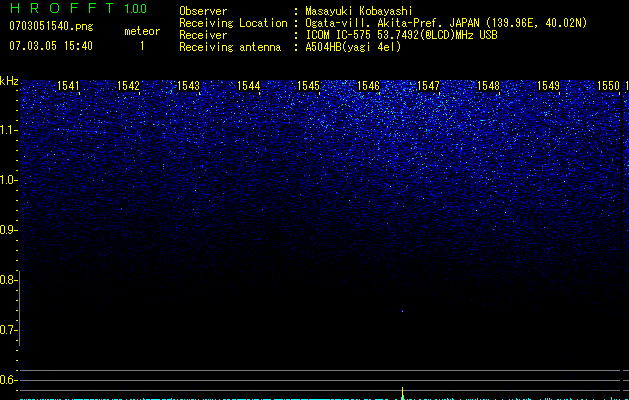Image resolution: width=629 pixels, height=400 pixels.
Task: Click the 0.6 kHz axis label
Action: click(7, 380)
